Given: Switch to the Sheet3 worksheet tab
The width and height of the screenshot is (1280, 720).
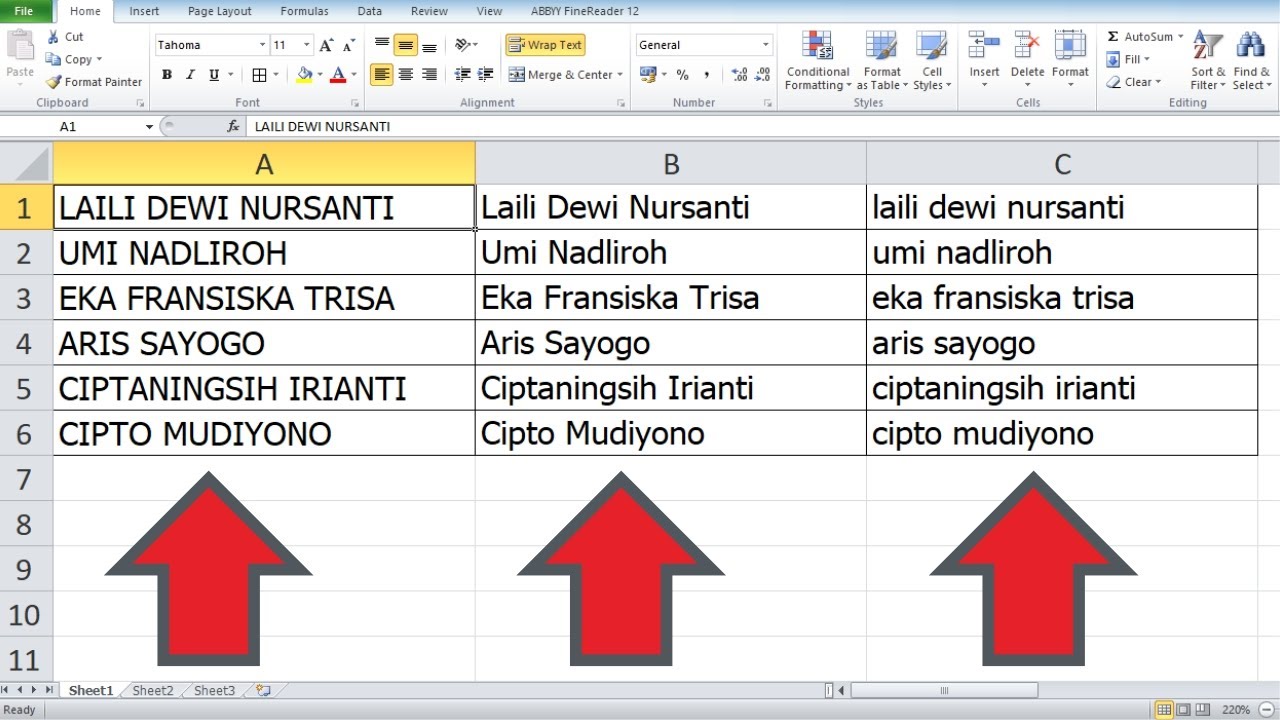Looking at the screenshot, I should (214, 690).
